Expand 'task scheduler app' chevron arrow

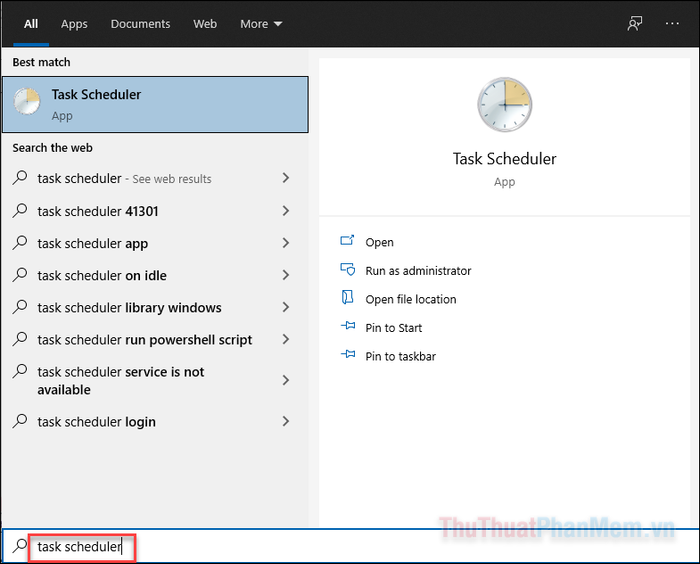pyautogui.click(x=286, y=243)
